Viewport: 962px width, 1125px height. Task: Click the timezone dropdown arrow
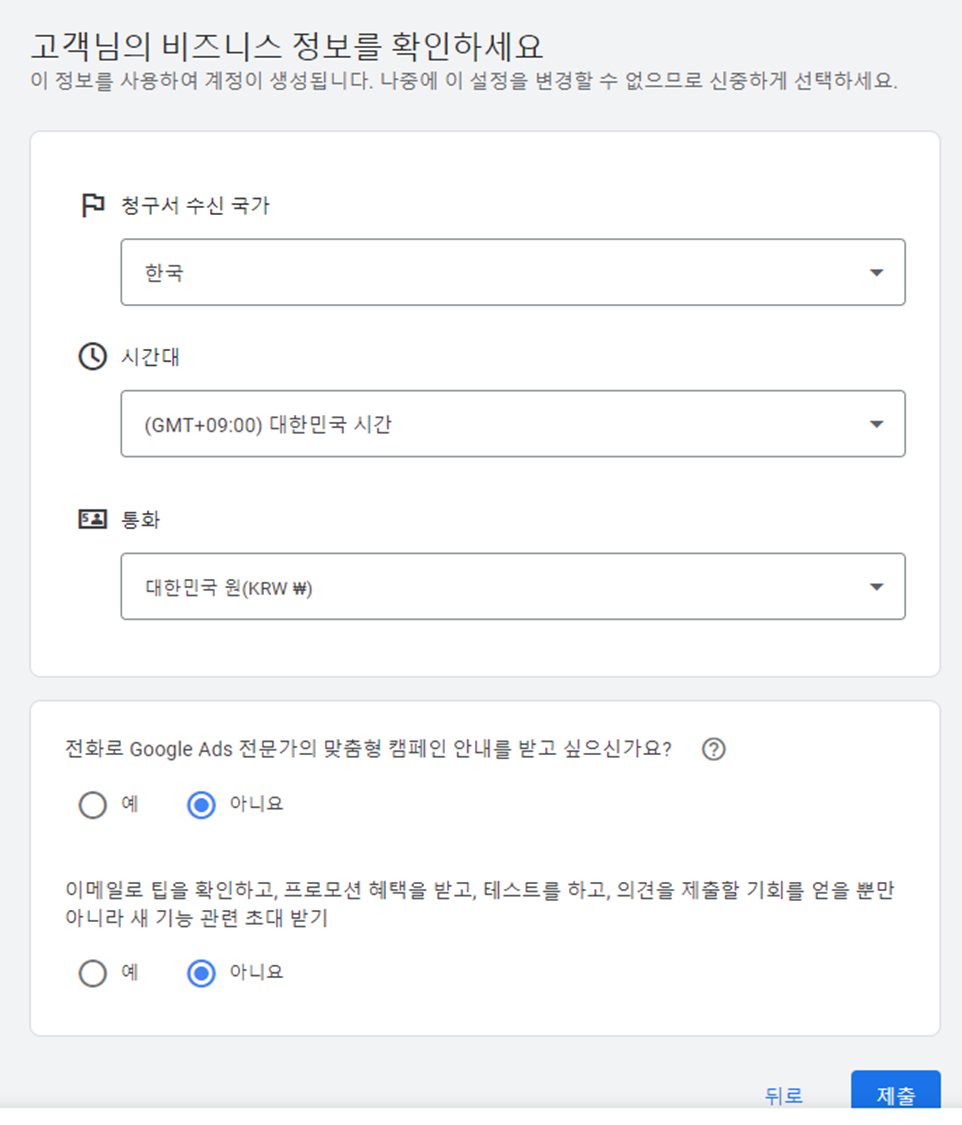click(x=876, y=424)
